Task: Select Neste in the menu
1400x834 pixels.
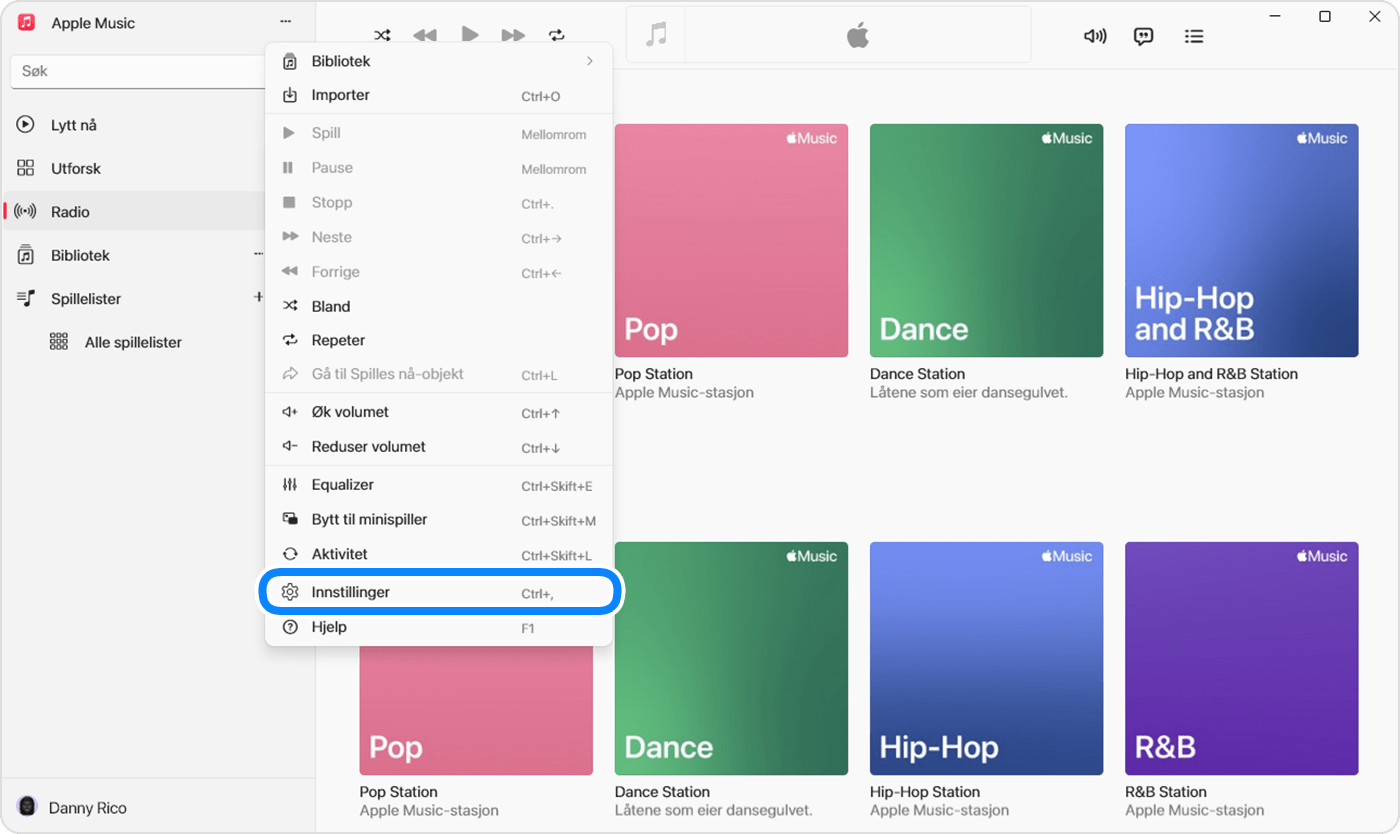Action: (x=438, y=237)
